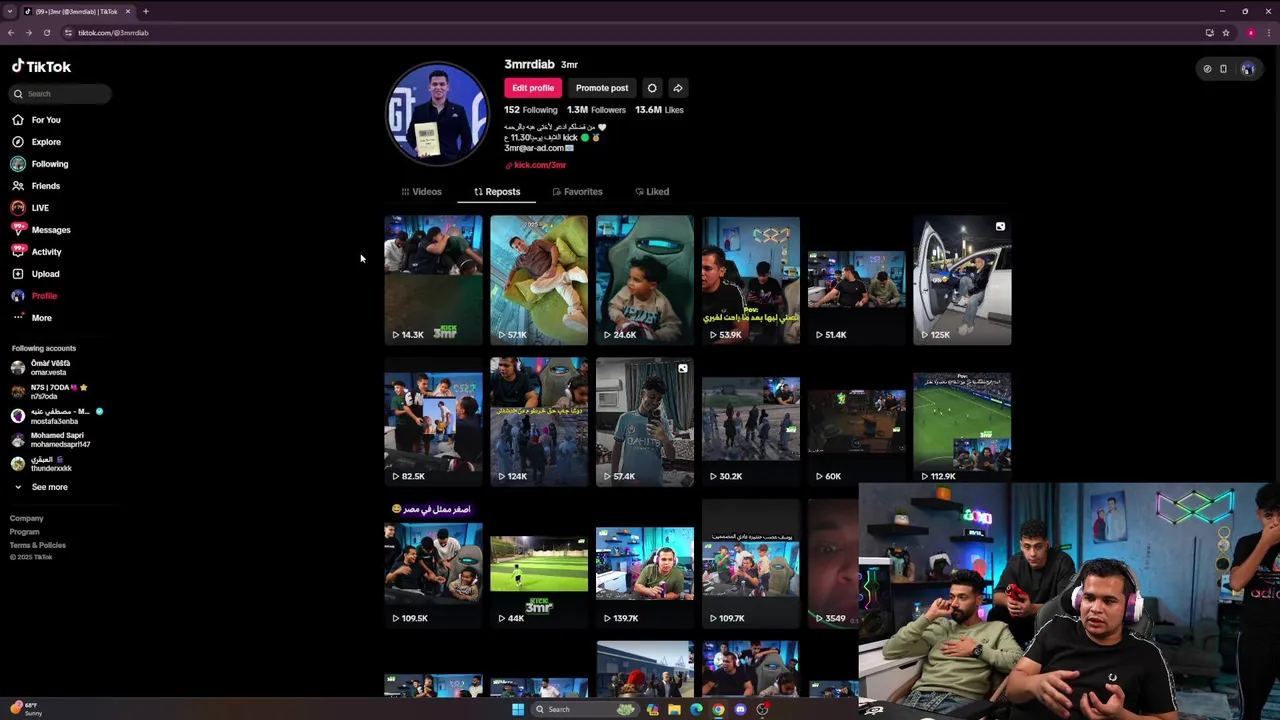1280x720 pixels.
Task: Open the Company footer link
Action: point(27,518)
